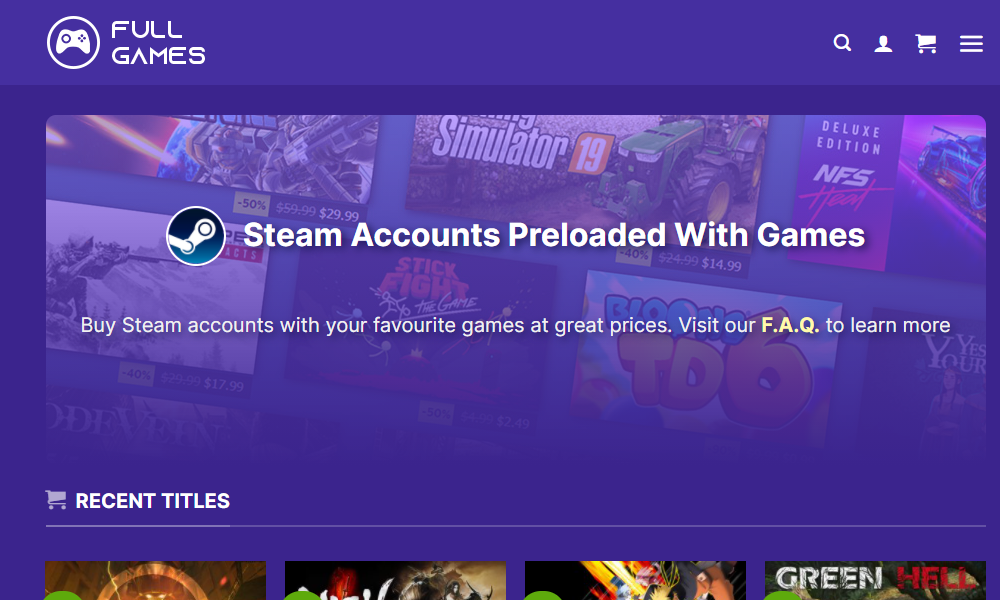View the shopping cart in header
The width and height of the screenshot is (1000, 600).
[926, 43]
